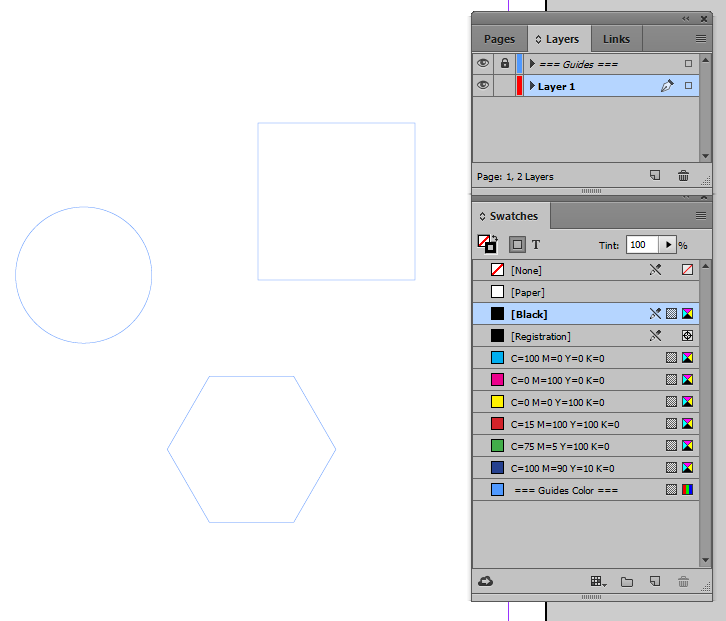Image resolution: width=726 pixels, height=621 pixels.
Task: Select the Guides layer row
Action: 586,63
